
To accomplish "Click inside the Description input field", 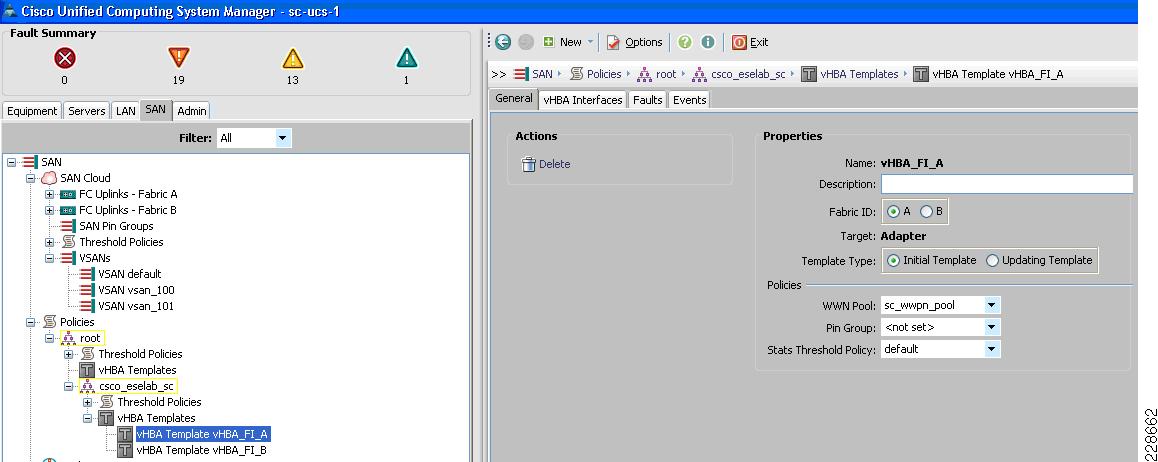I will coord(1007,184).
